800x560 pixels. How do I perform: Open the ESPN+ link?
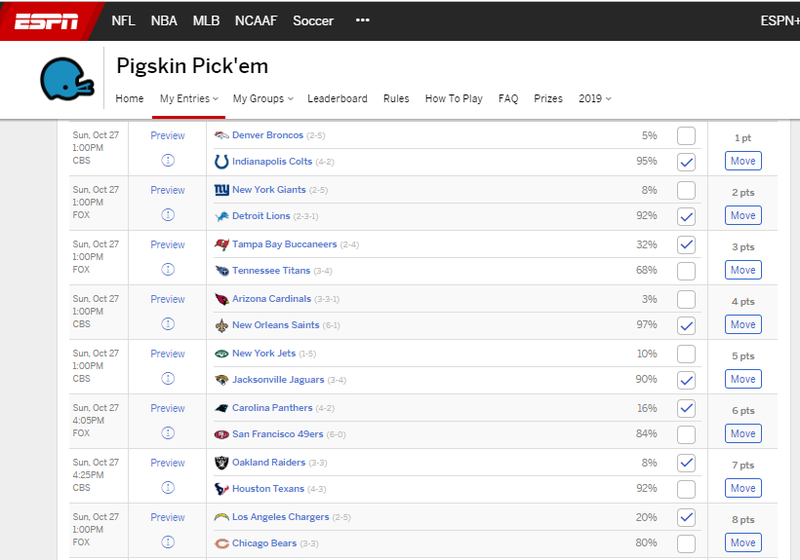[780, 20]
